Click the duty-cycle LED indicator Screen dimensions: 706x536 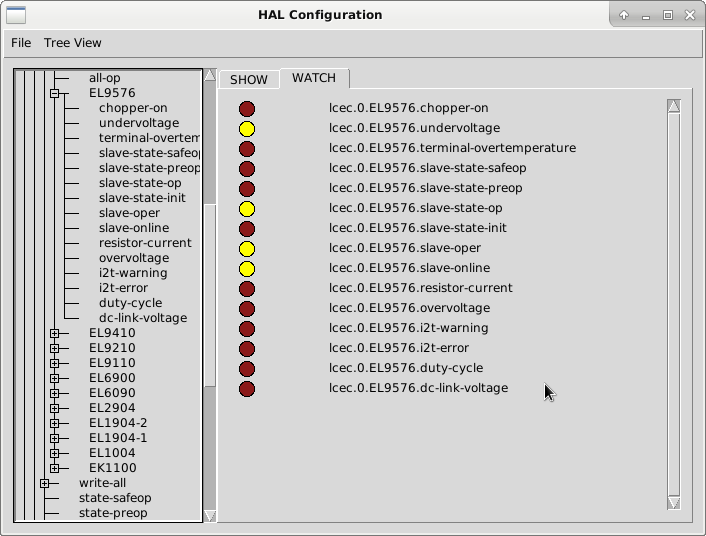[247, 369]
